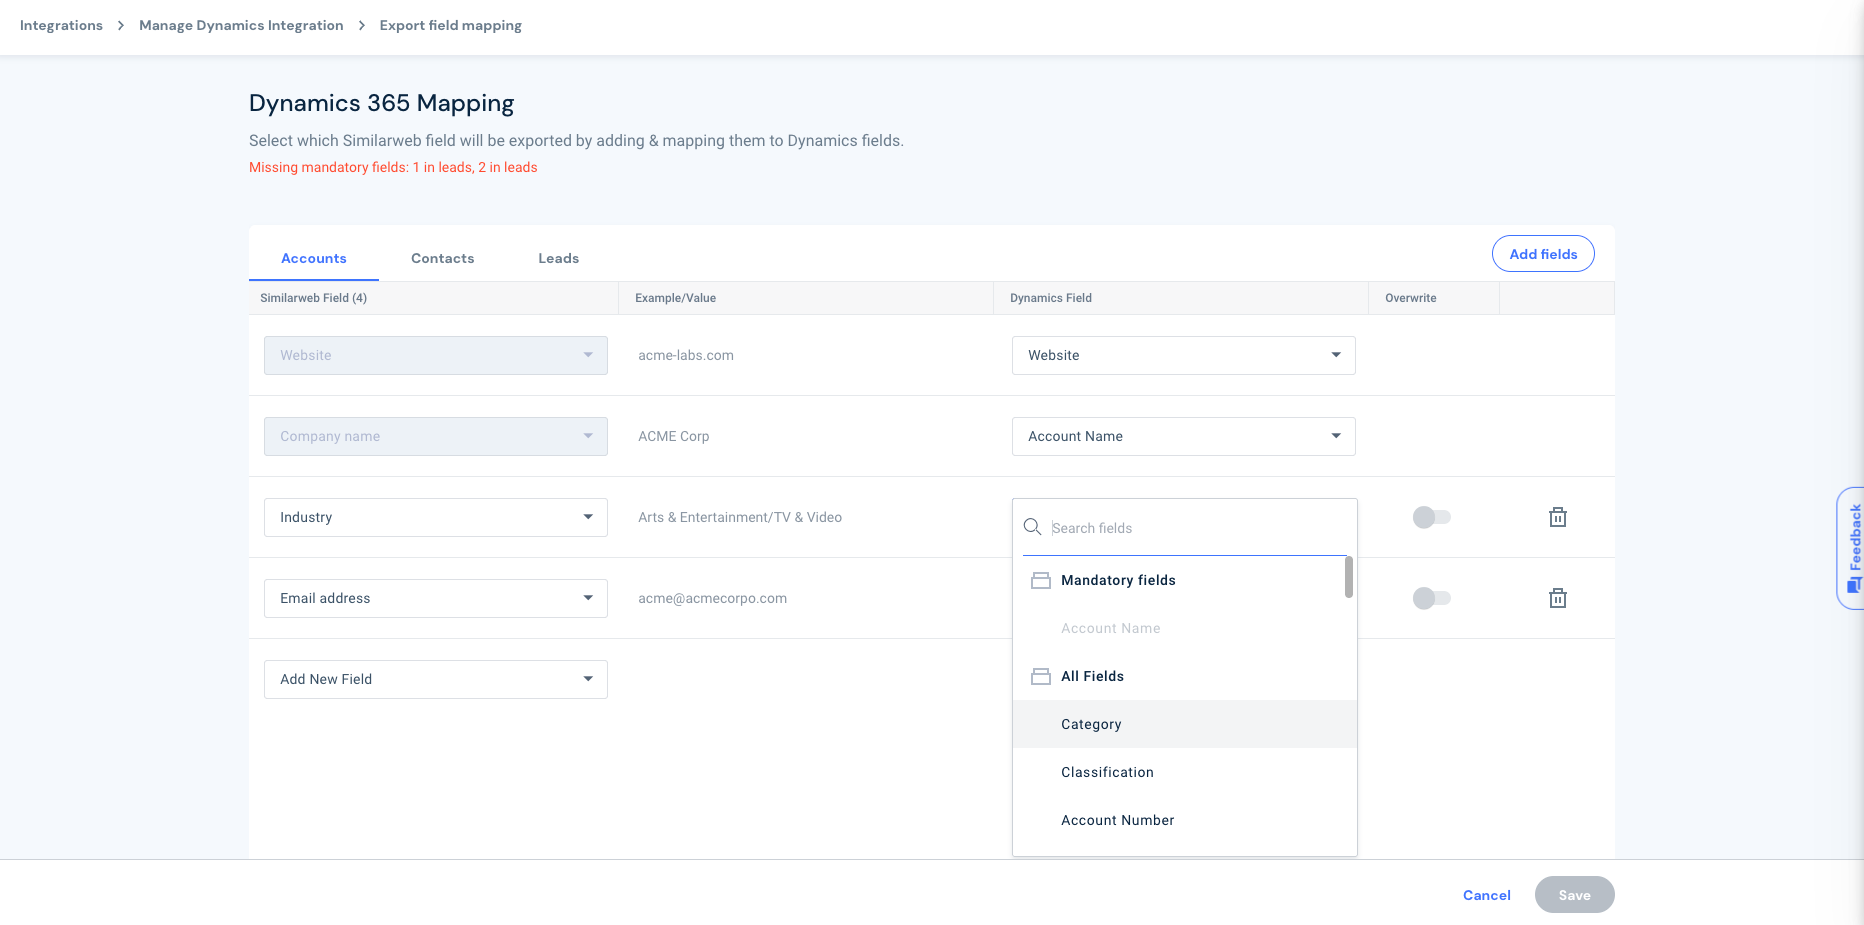Viewport: 1864px width, 925px height.
Task: Toggle Overwrite for Industry row
Action: click(1431, 517)
